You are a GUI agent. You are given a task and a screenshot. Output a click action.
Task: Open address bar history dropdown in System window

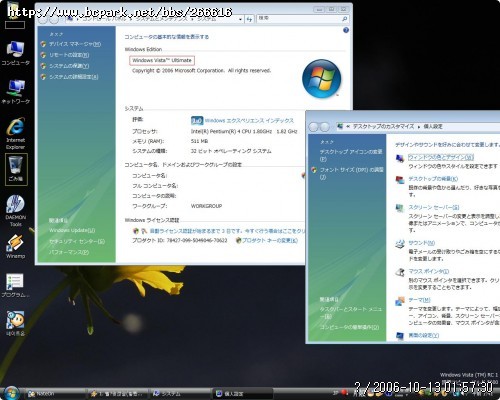240,20
